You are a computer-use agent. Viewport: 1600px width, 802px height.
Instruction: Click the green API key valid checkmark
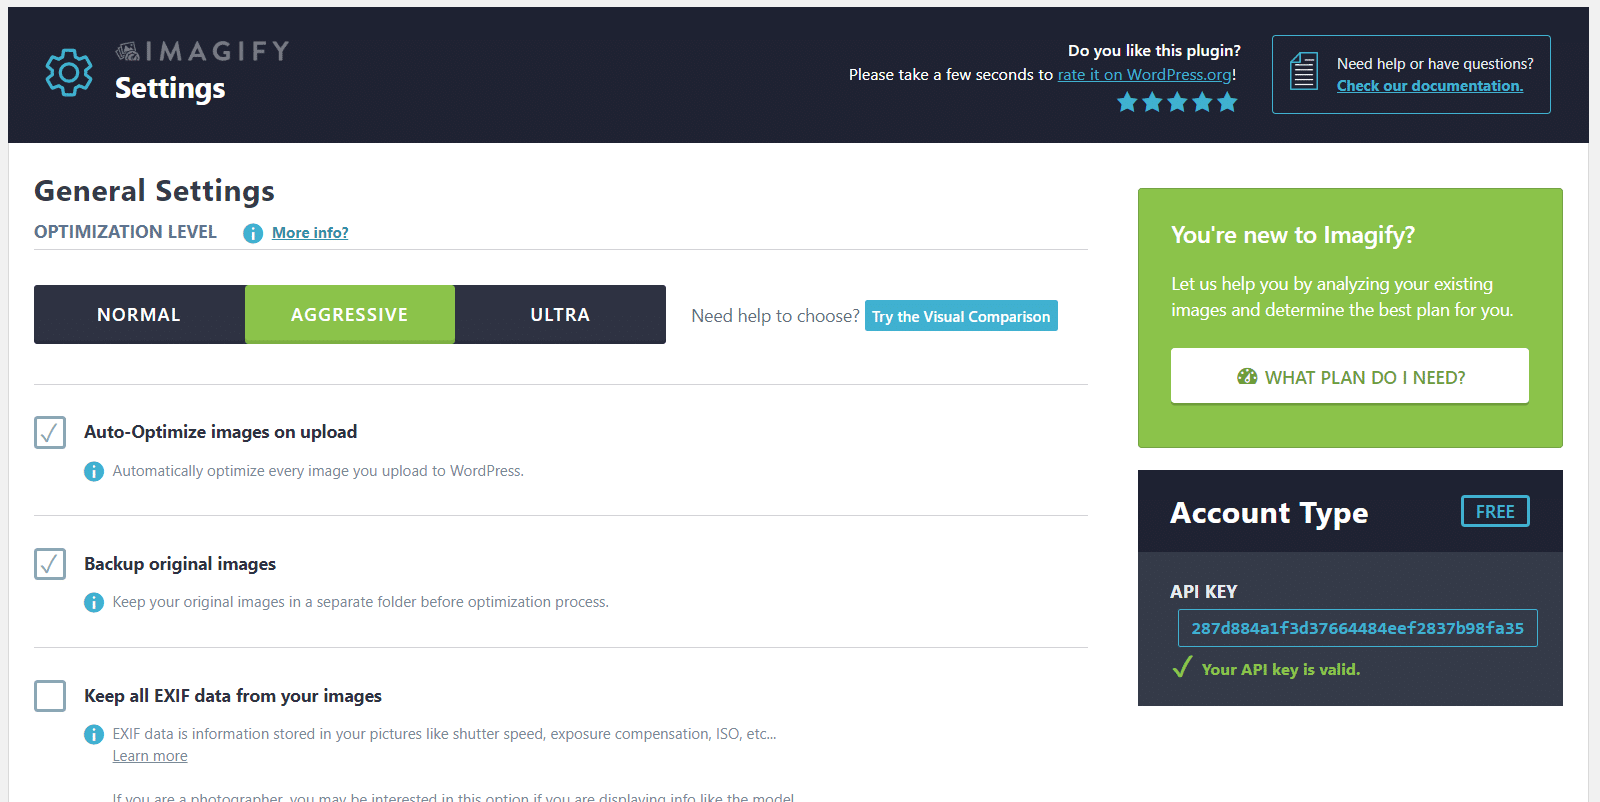(x=1182, y=668)
